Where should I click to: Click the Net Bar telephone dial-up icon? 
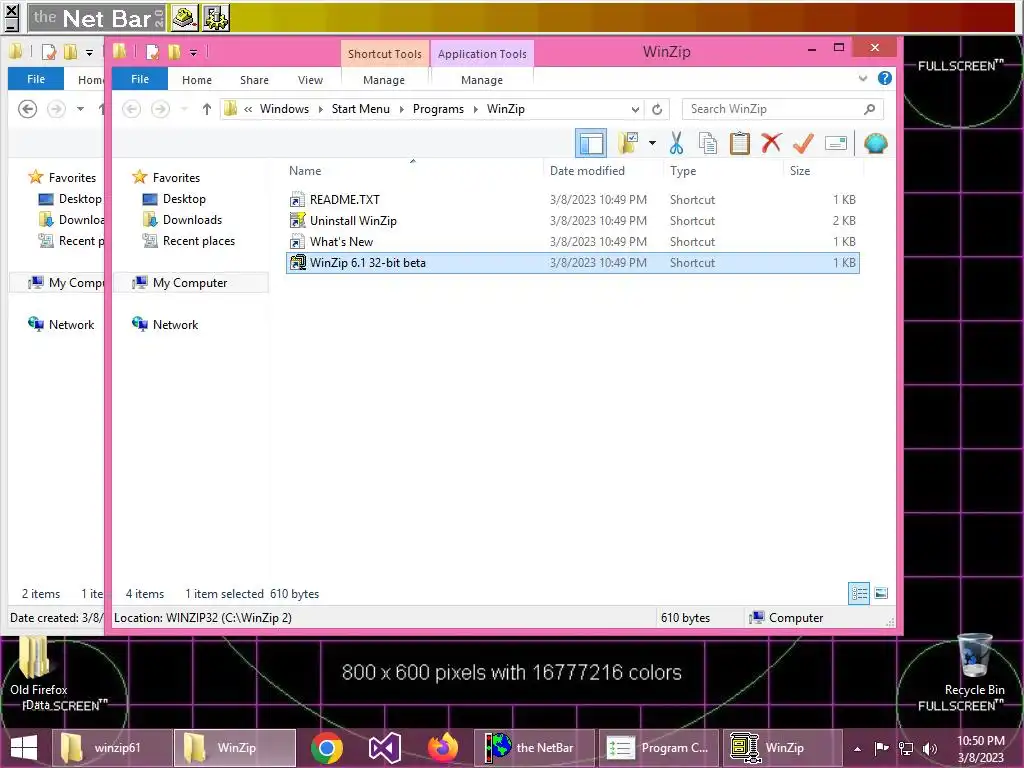pos(185,18)
